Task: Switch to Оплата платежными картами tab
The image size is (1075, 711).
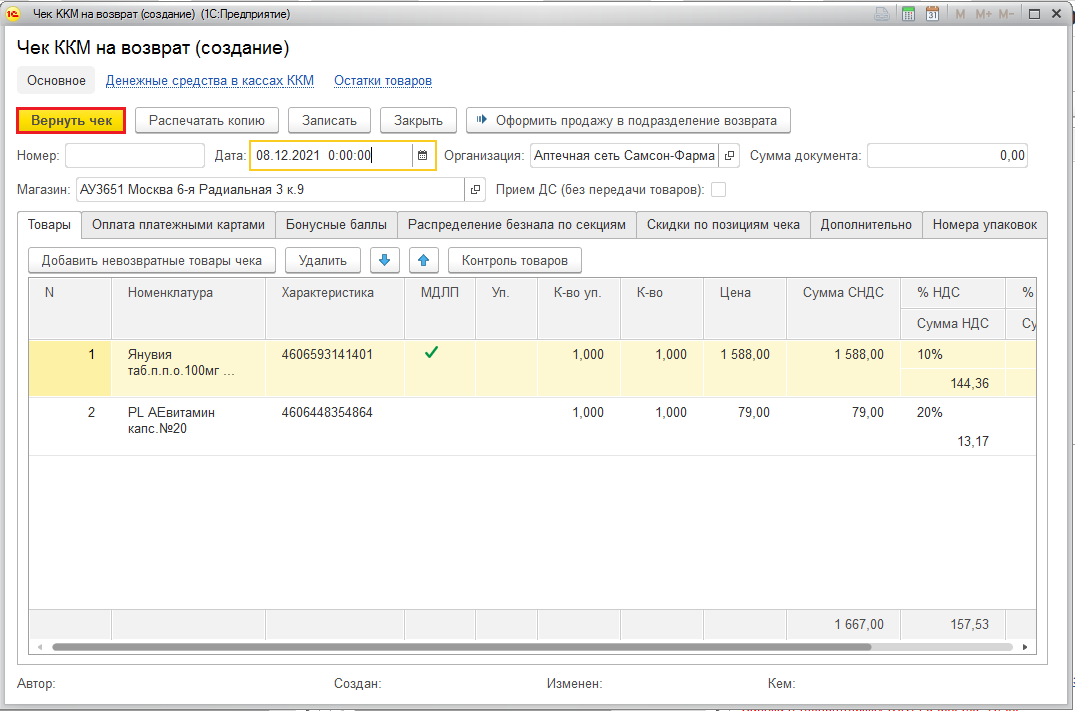Action: pyautogui.click(x=178, y=225)
